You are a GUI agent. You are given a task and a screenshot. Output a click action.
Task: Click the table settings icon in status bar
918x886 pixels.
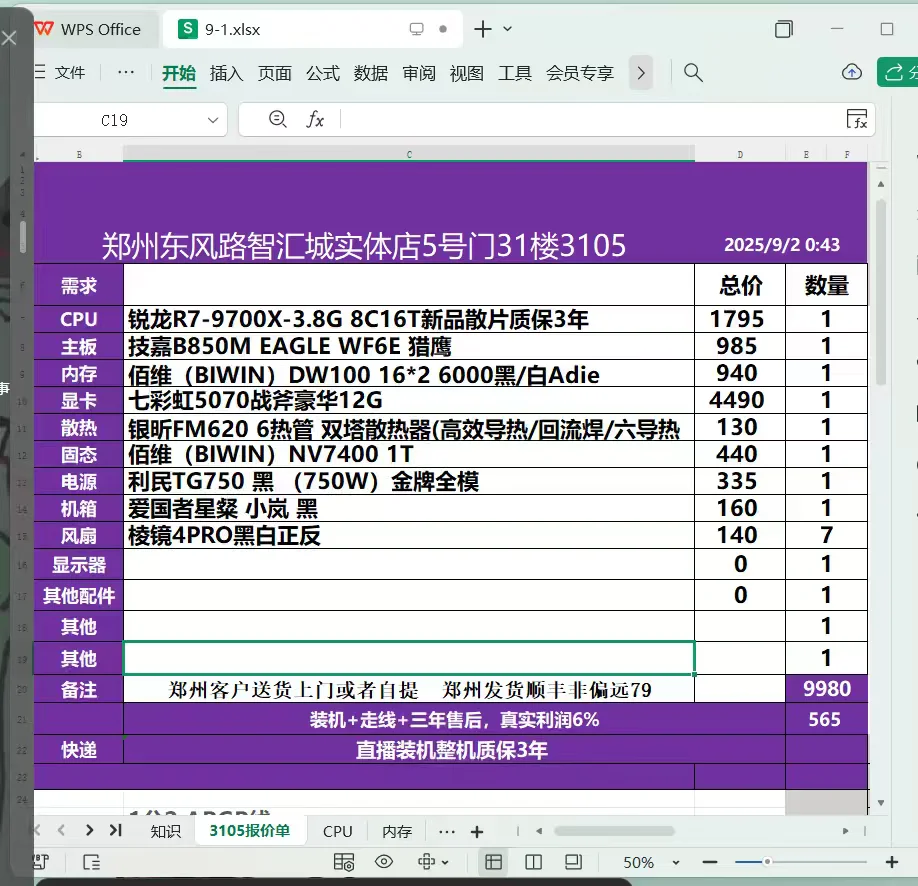tap(344, 862)
